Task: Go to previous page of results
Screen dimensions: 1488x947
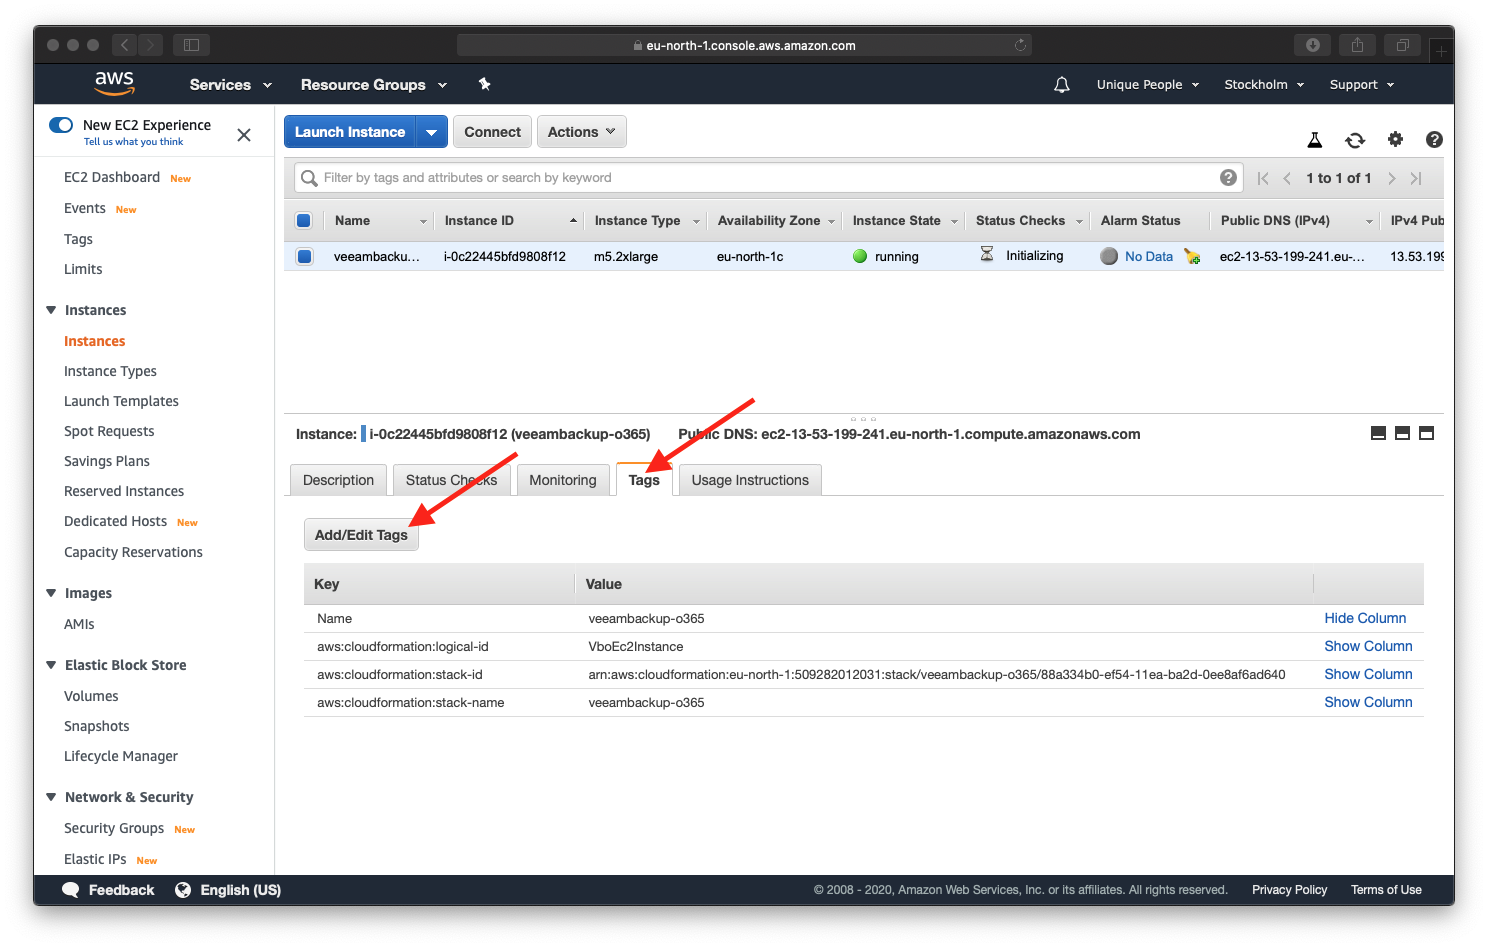Action: [x=1287, y=178]
